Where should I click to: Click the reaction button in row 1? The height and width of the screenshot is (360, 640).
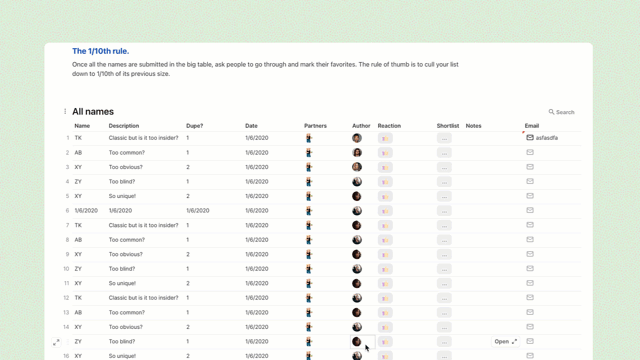coord(385,138)
